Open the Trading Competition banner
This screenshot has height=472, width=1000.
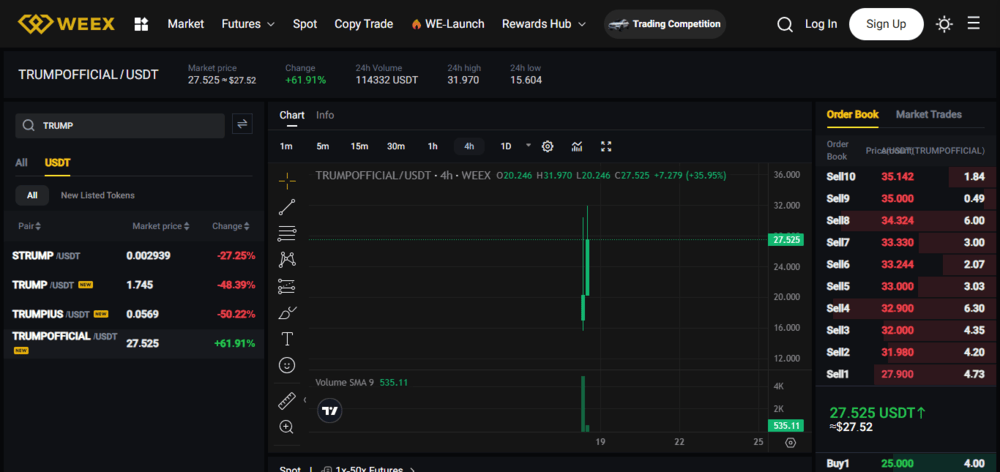click(665, 24)
